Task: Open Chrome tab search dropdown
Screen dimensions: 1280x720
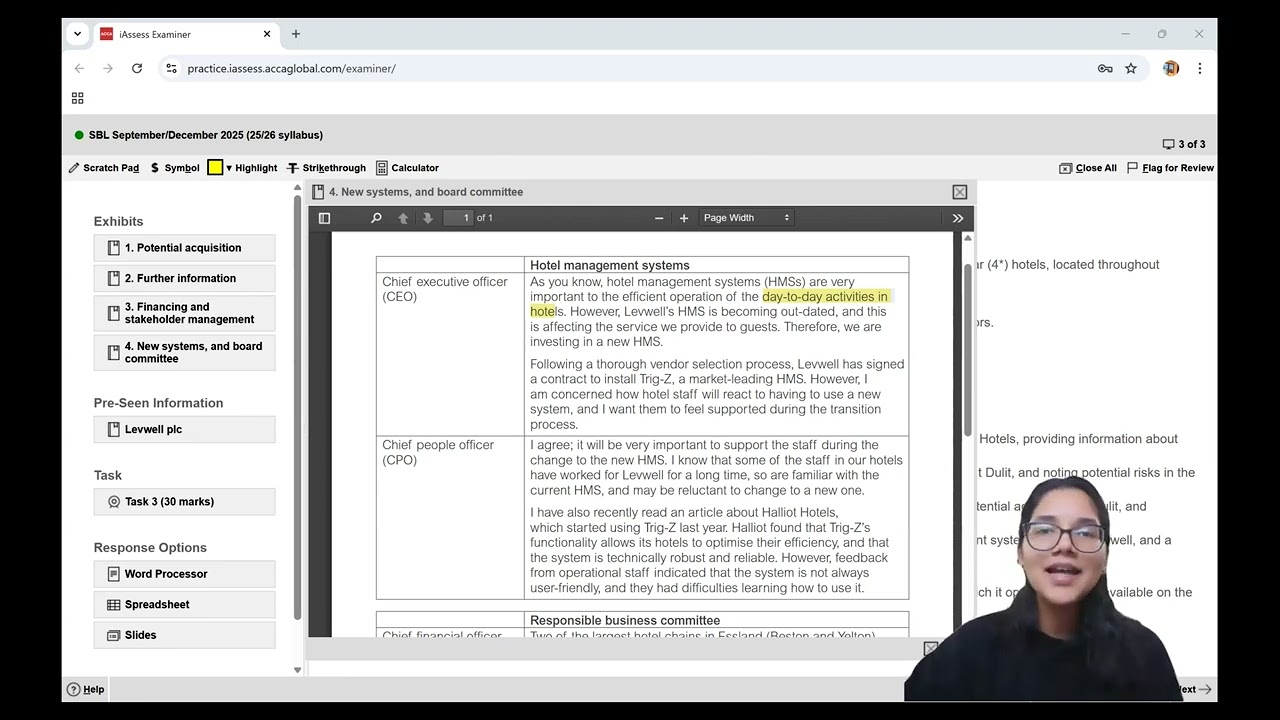Action: pos(77,34)
